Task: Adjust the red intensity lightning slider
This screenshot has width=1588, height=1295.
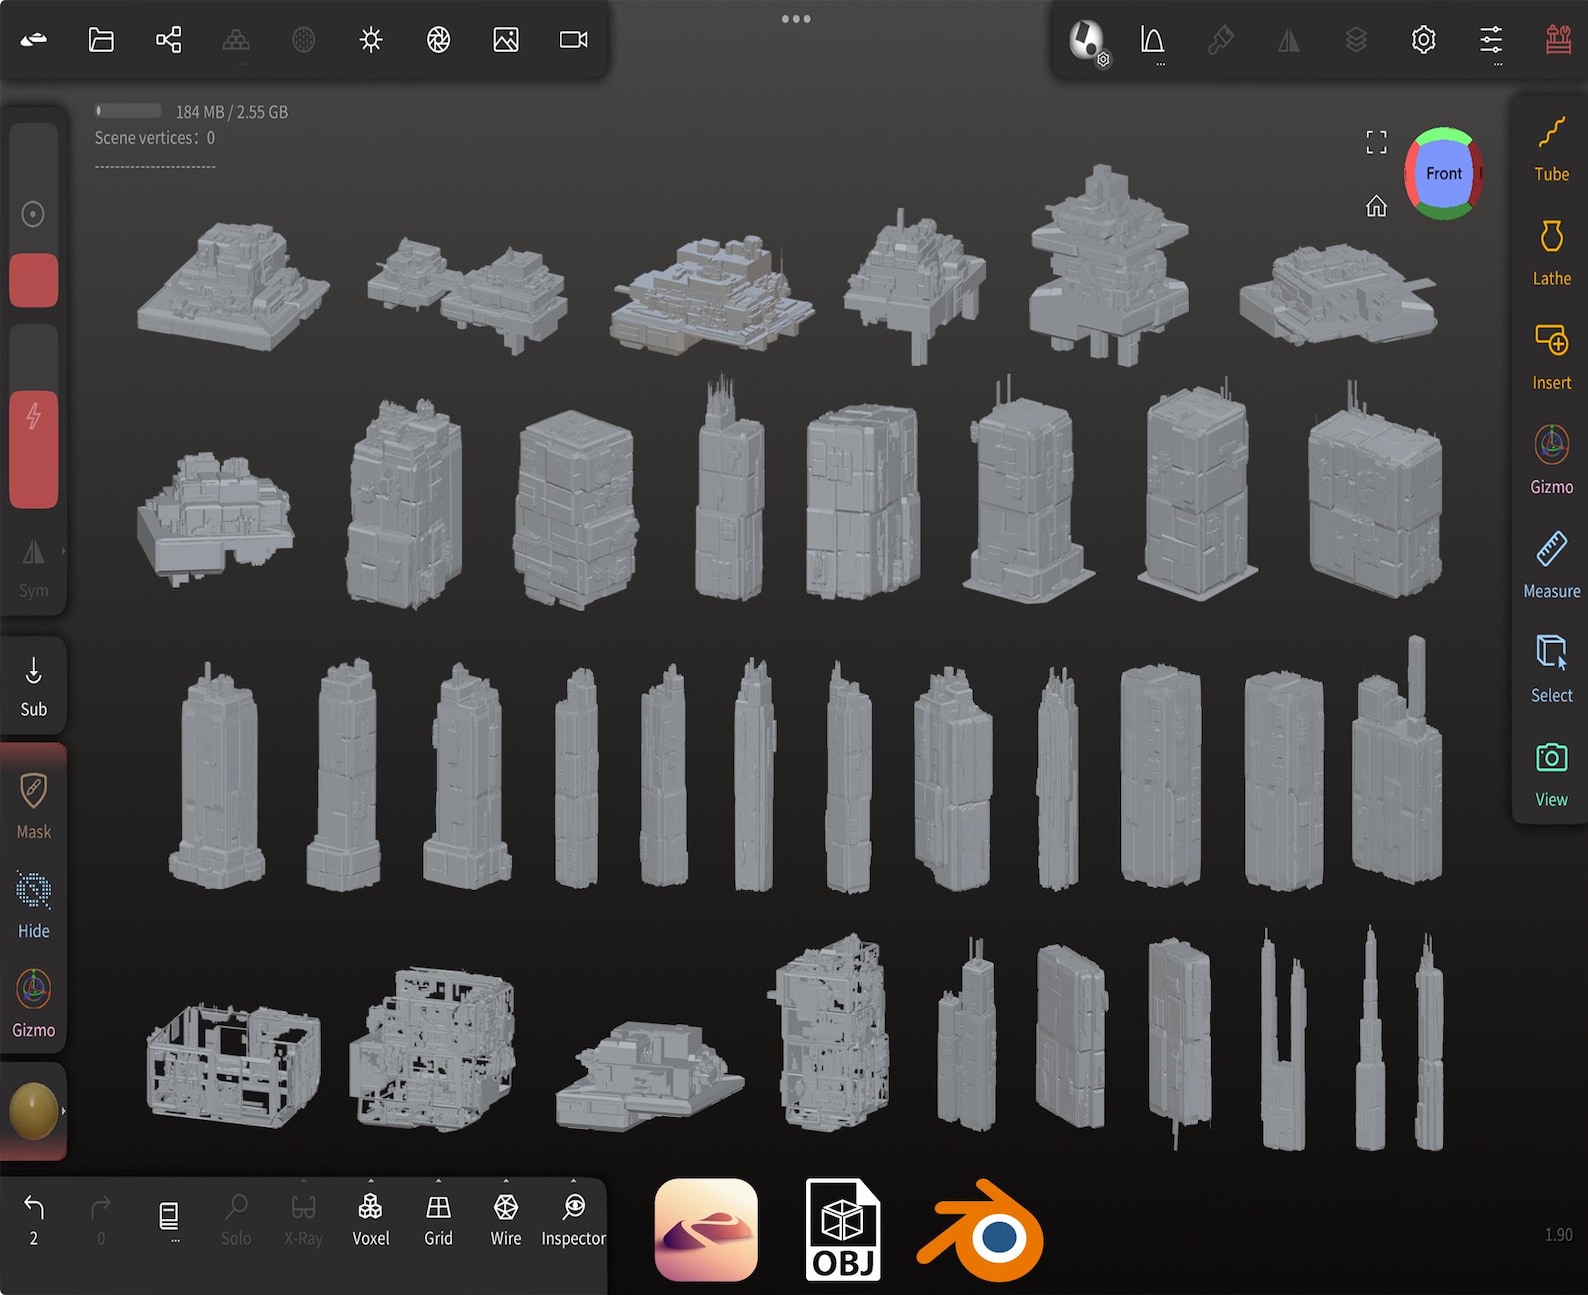Action: [x=33, y=416]
